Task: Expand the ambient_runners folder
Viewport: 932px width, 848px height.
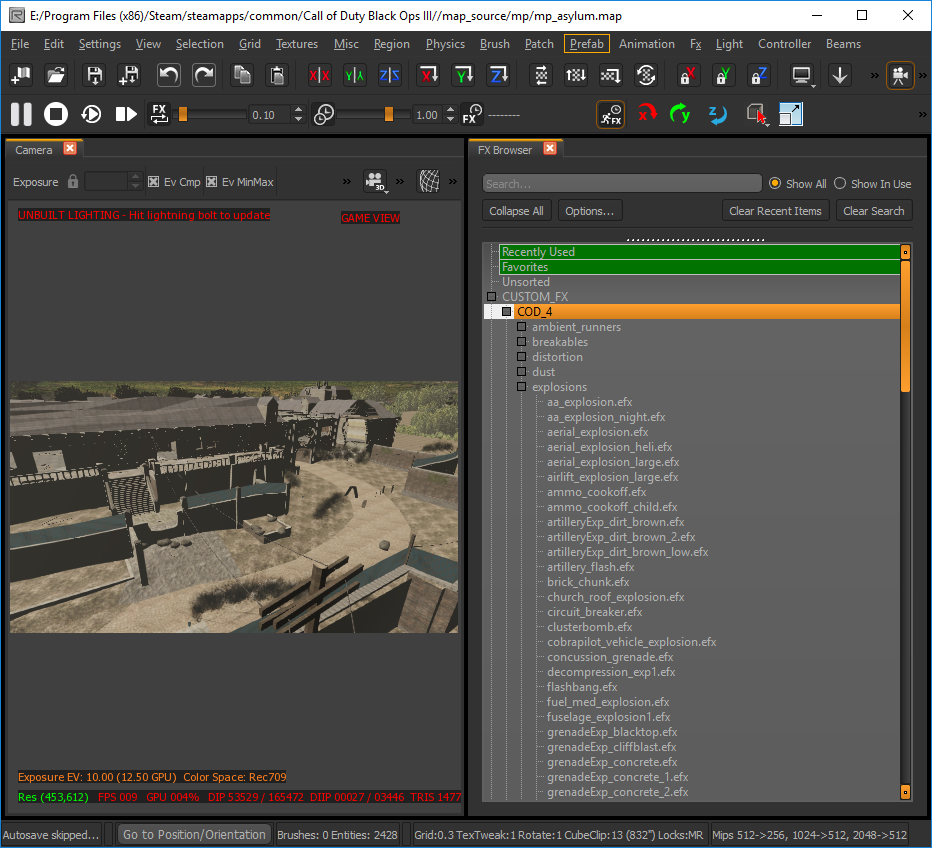Action: coord(521,327)
